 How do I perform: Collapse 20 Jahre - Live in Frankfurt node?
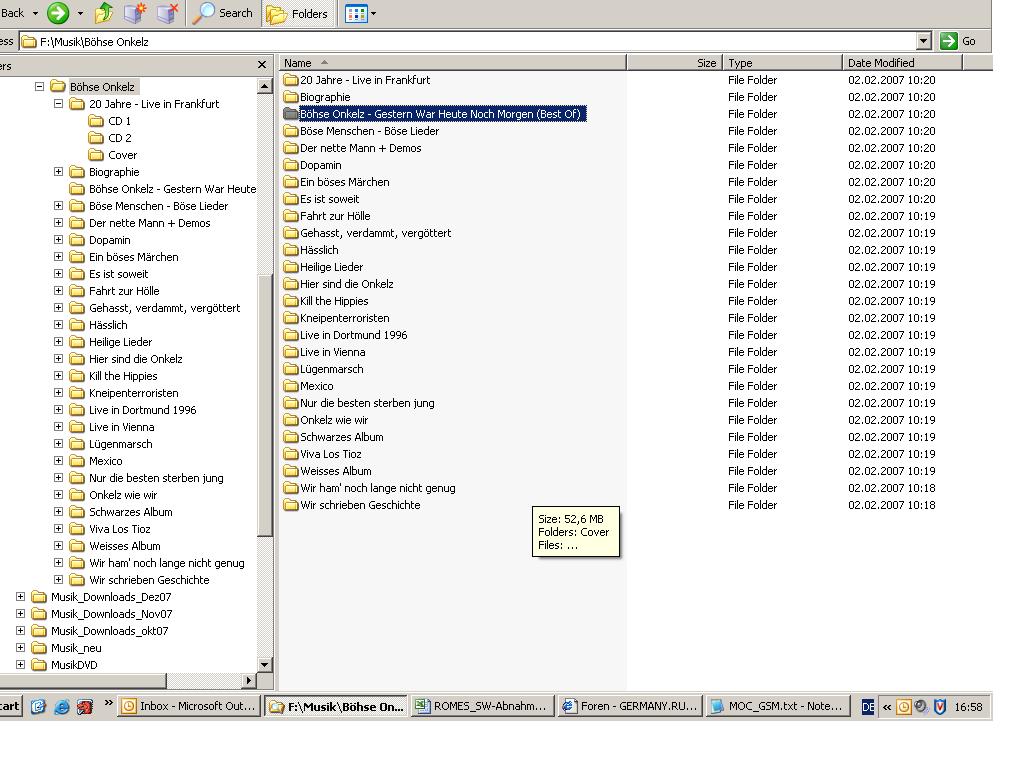click(58, 103)
